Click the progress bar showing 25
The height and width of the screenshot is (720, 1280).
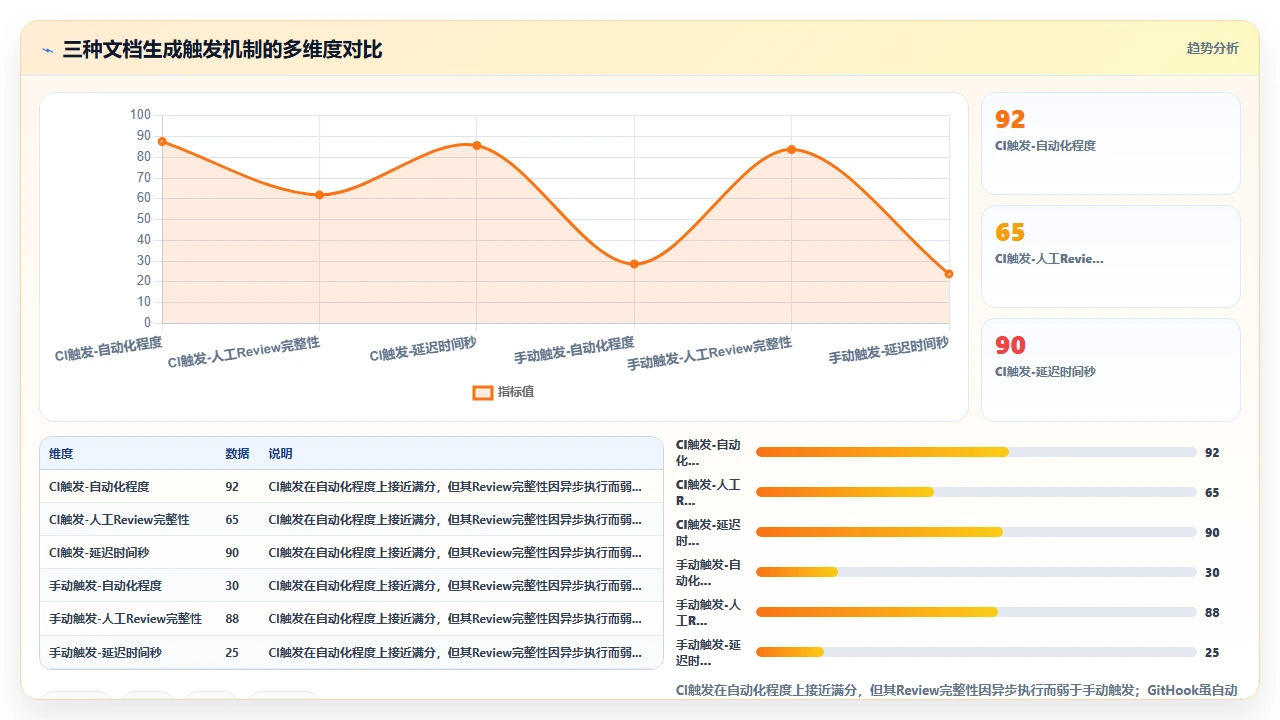pos(976,652)
